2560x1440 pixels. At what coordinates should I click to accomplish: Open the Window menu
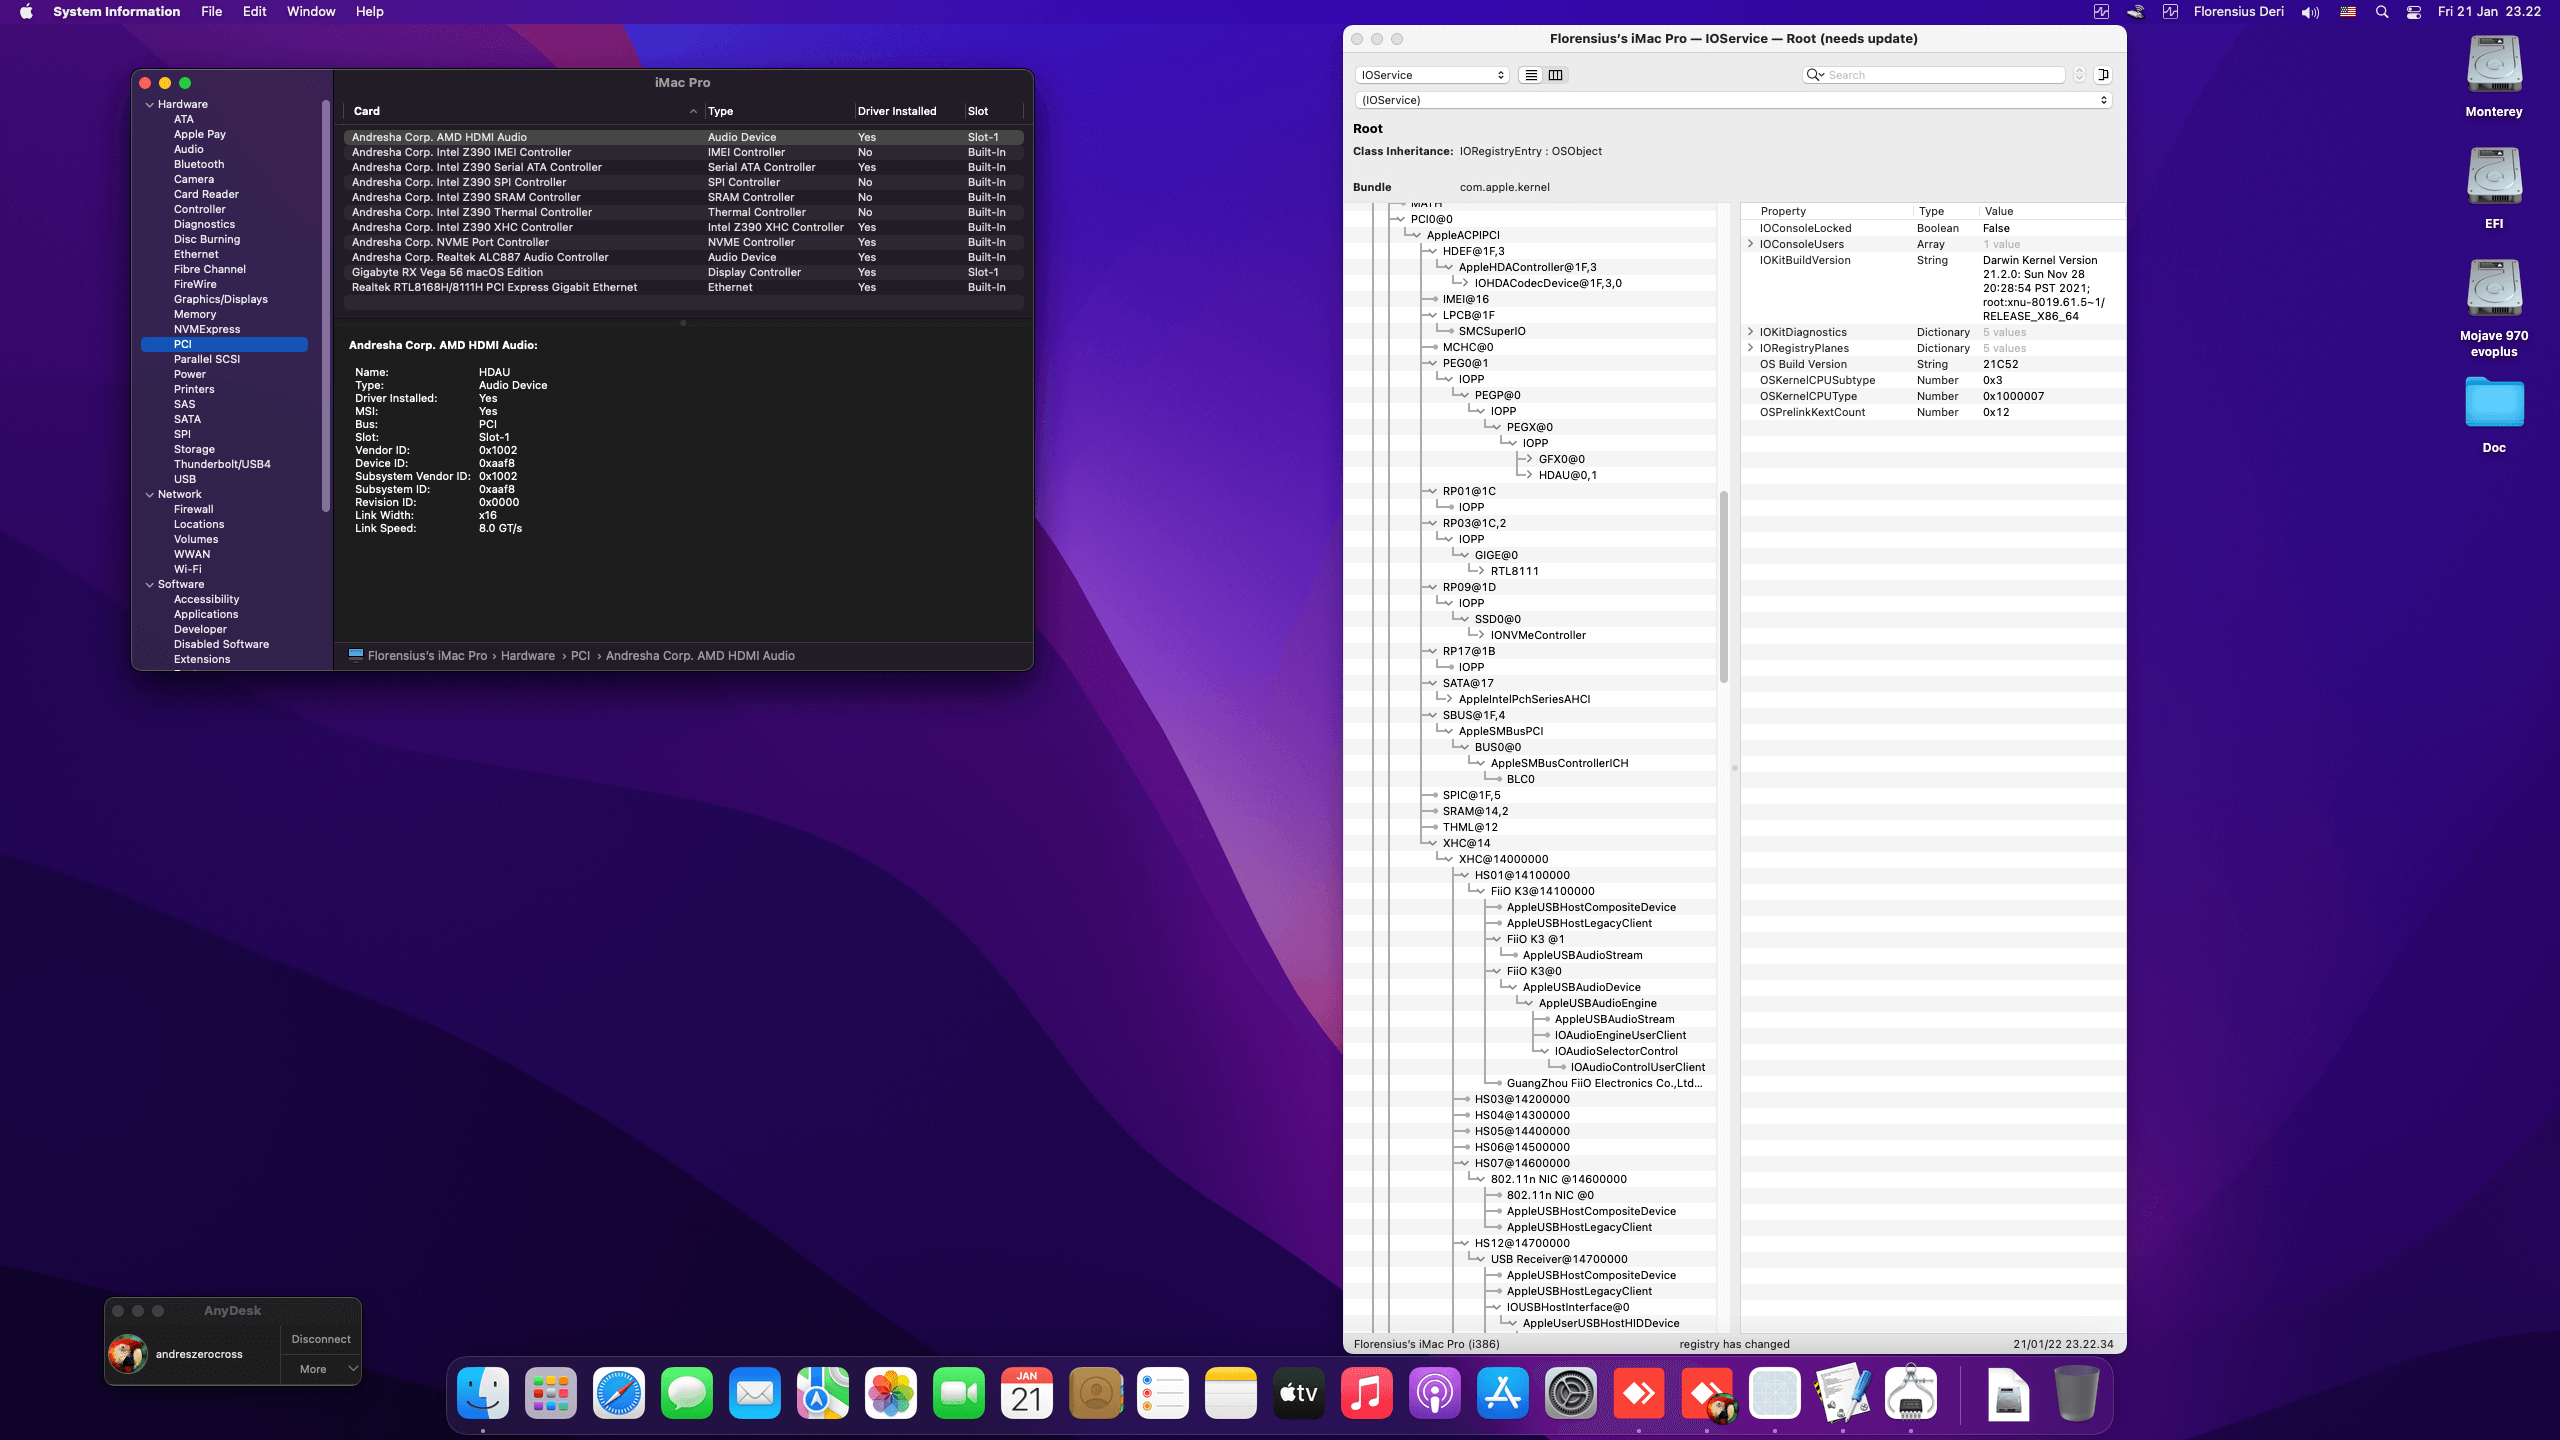tap(310, 11)
